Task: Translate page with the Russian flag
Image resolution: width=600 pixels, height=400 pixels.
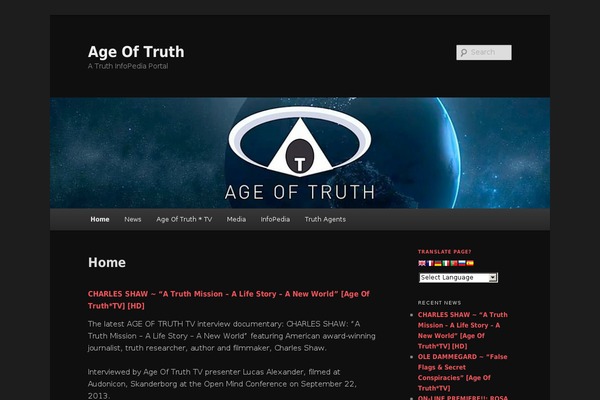Action: (x=462, y=263)
